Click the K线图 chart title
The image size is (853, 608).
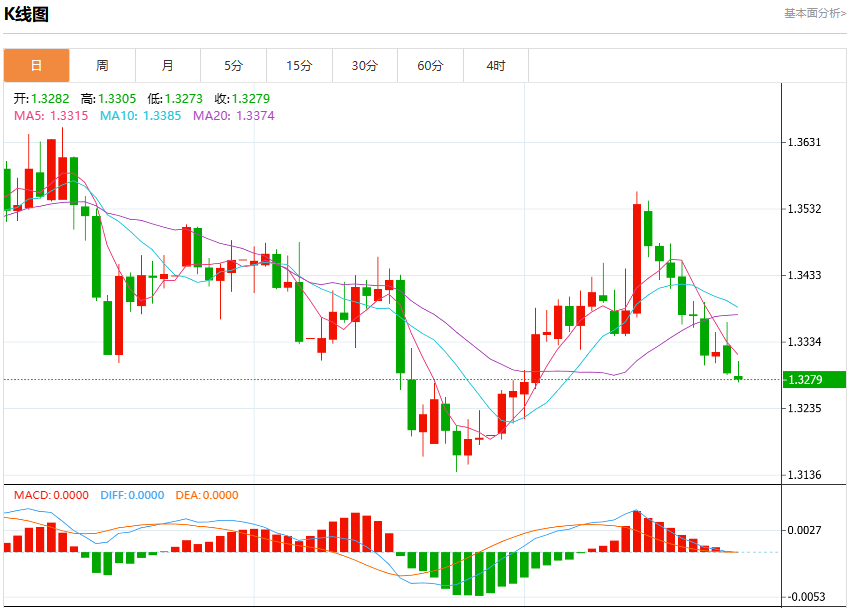pyautogui.click(x=26, y=14)
